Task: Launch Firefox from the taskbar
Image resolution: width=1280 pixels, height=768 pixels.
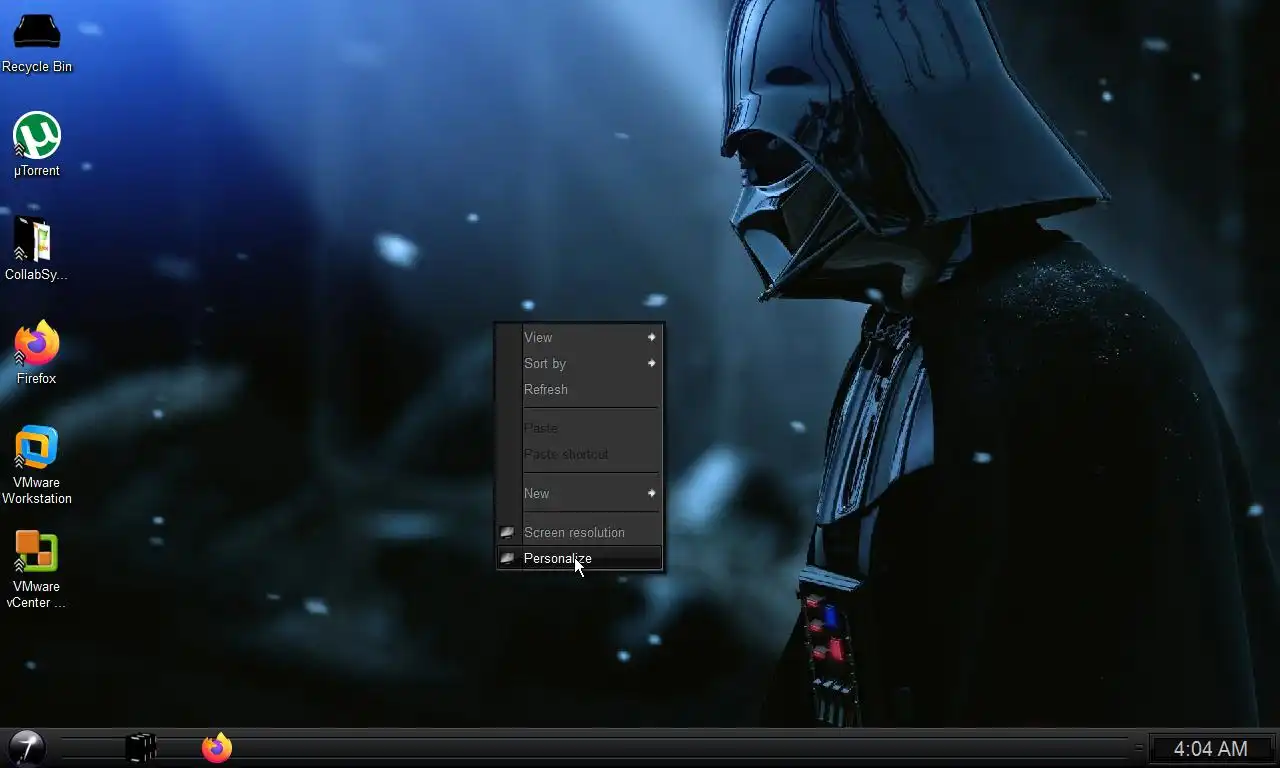Action: 217,747
